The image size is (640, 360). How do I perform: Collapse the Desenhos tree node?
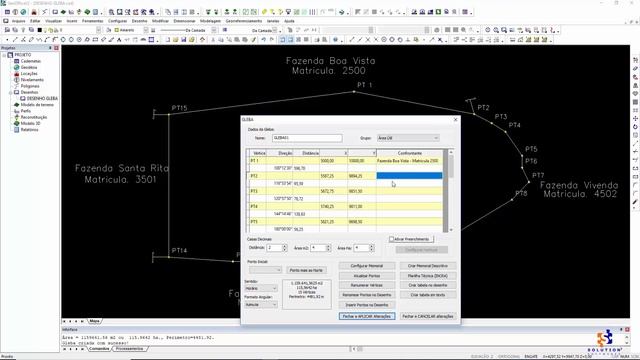point(11,93)
